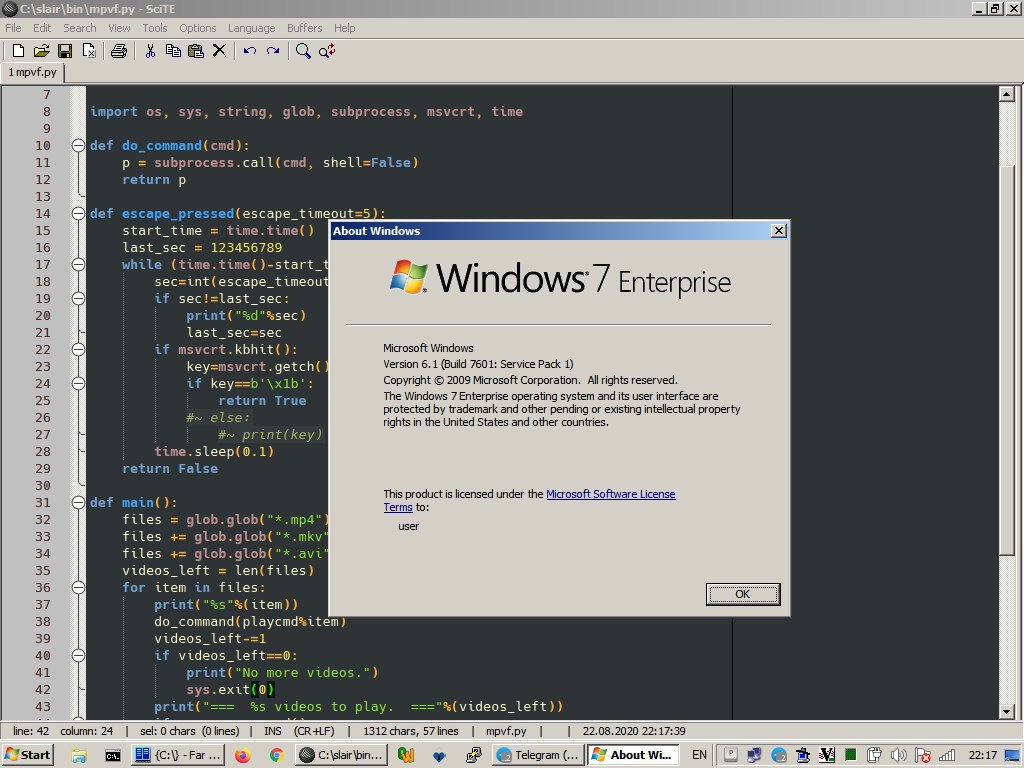The height and width of the screenshot is (768, 1024).
Task: Click the power plug tray icon
Action: click(x=874, y=755)
